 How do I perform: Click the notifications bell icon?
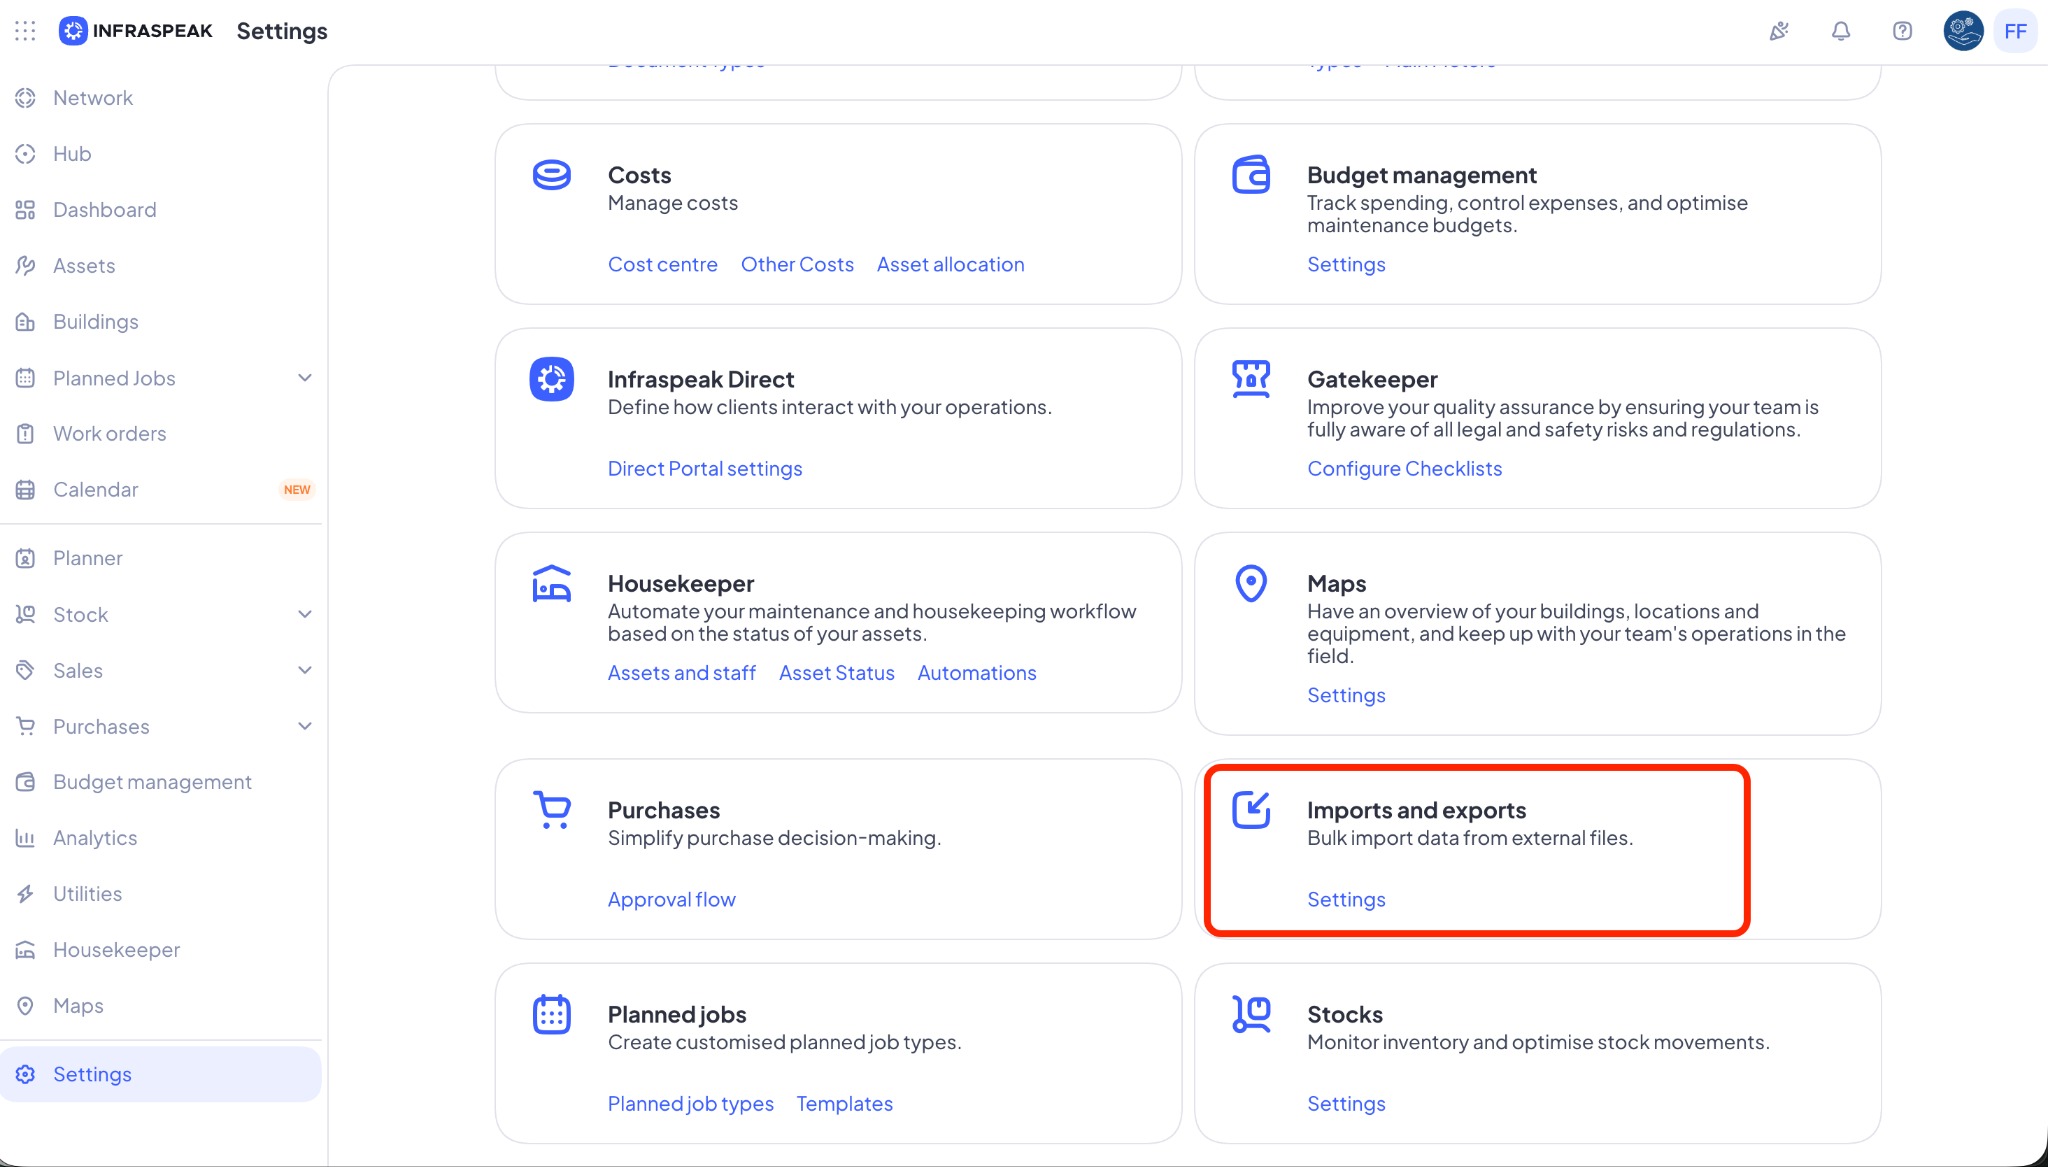click(x=1840, y=31)
